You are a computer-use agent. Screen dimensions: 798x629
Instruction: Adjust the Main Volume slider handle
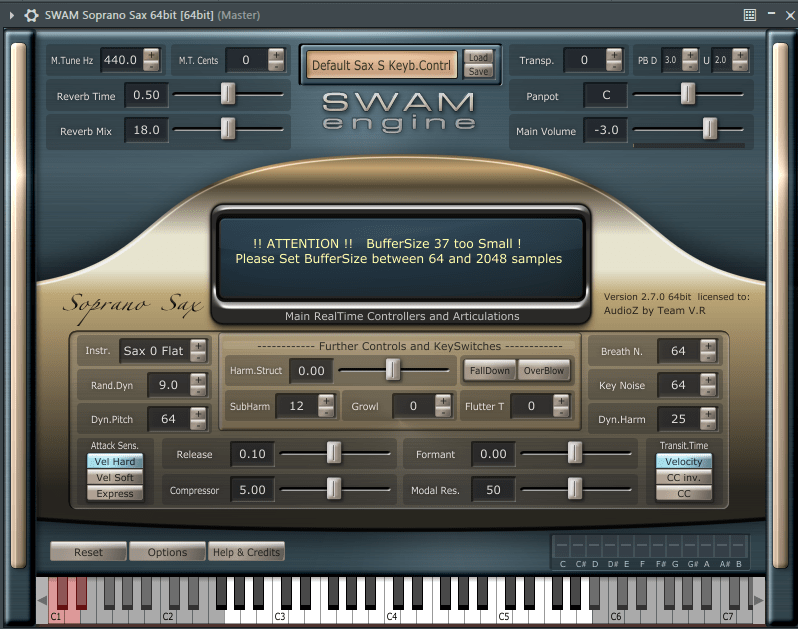710,129
